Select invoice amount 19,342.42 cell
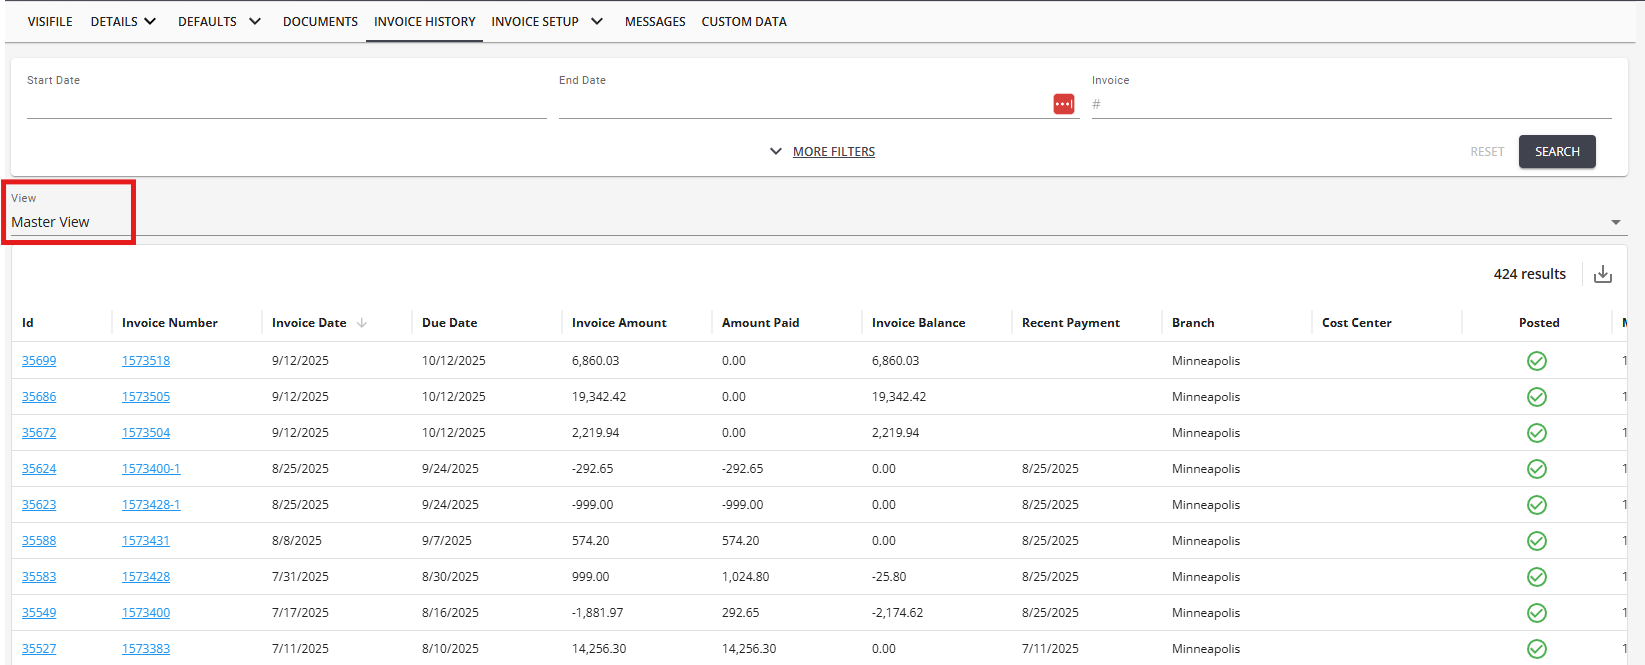Viewport: 1645px width, 665px height. [599, 397]
